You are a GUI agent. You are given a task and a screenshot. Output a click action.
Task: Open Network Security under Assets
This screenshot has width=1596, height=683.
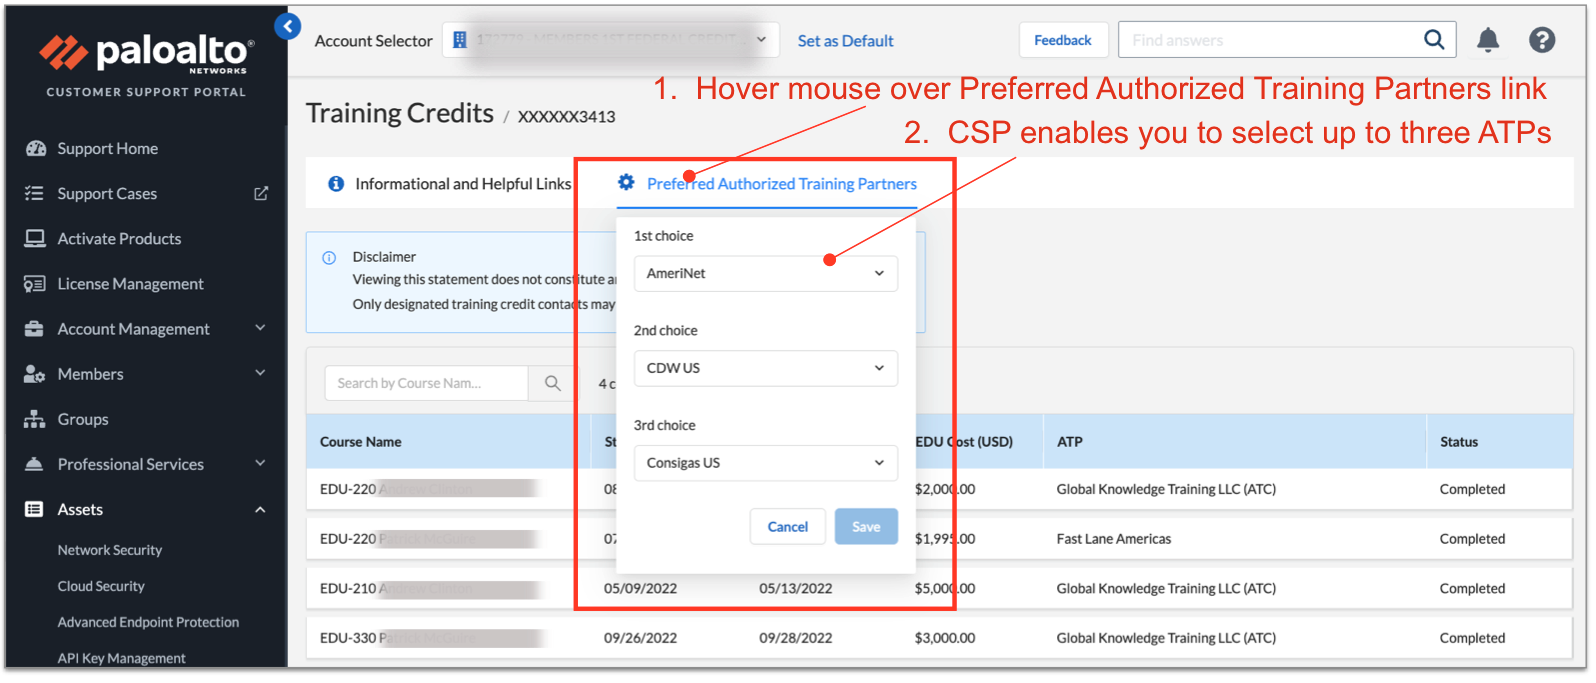[110, 551]
